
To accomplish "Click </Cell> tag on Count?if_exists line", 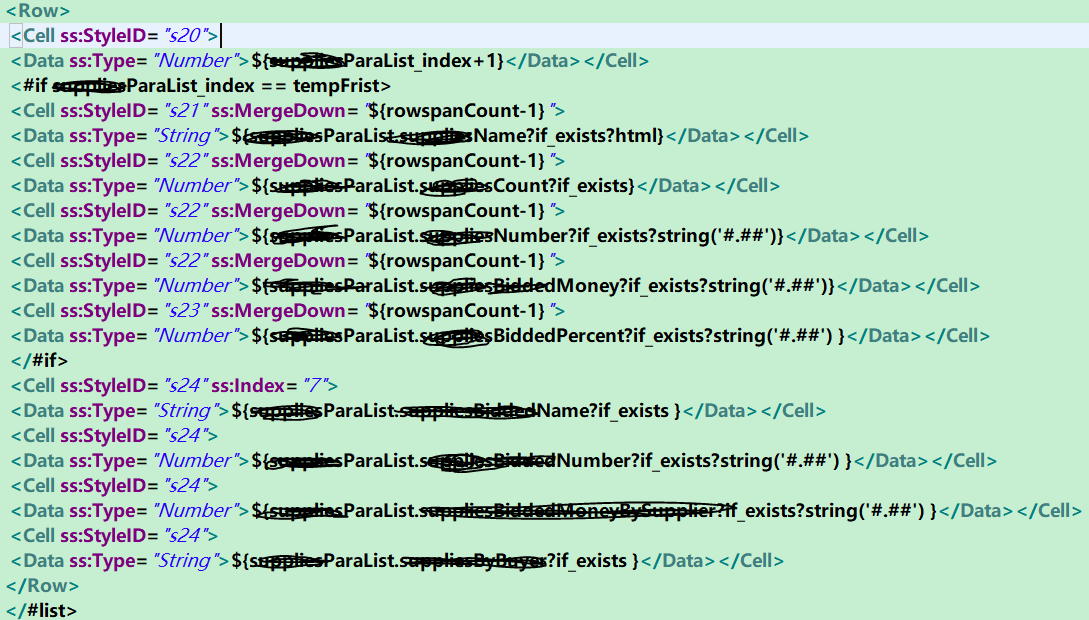I will 747,186.
